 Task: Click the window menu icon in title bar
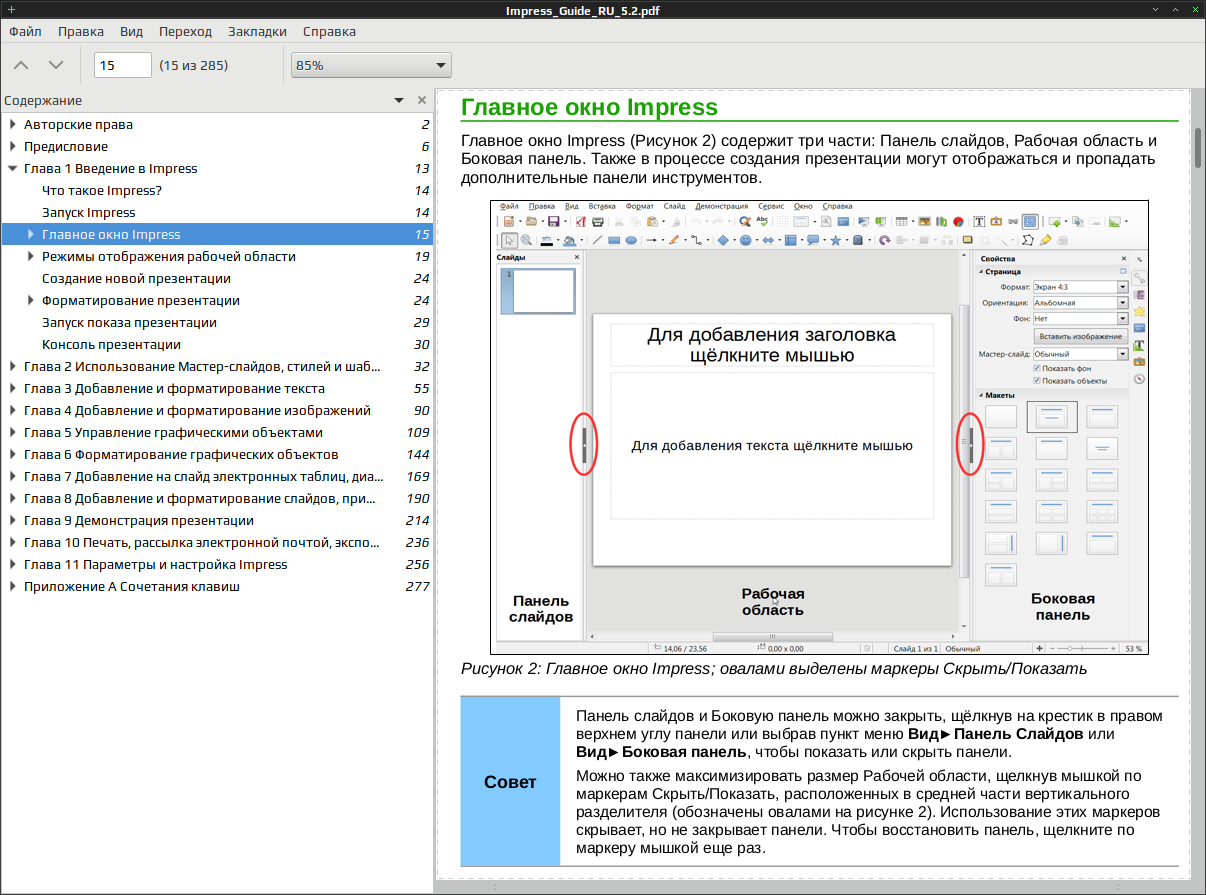[10, 9]
